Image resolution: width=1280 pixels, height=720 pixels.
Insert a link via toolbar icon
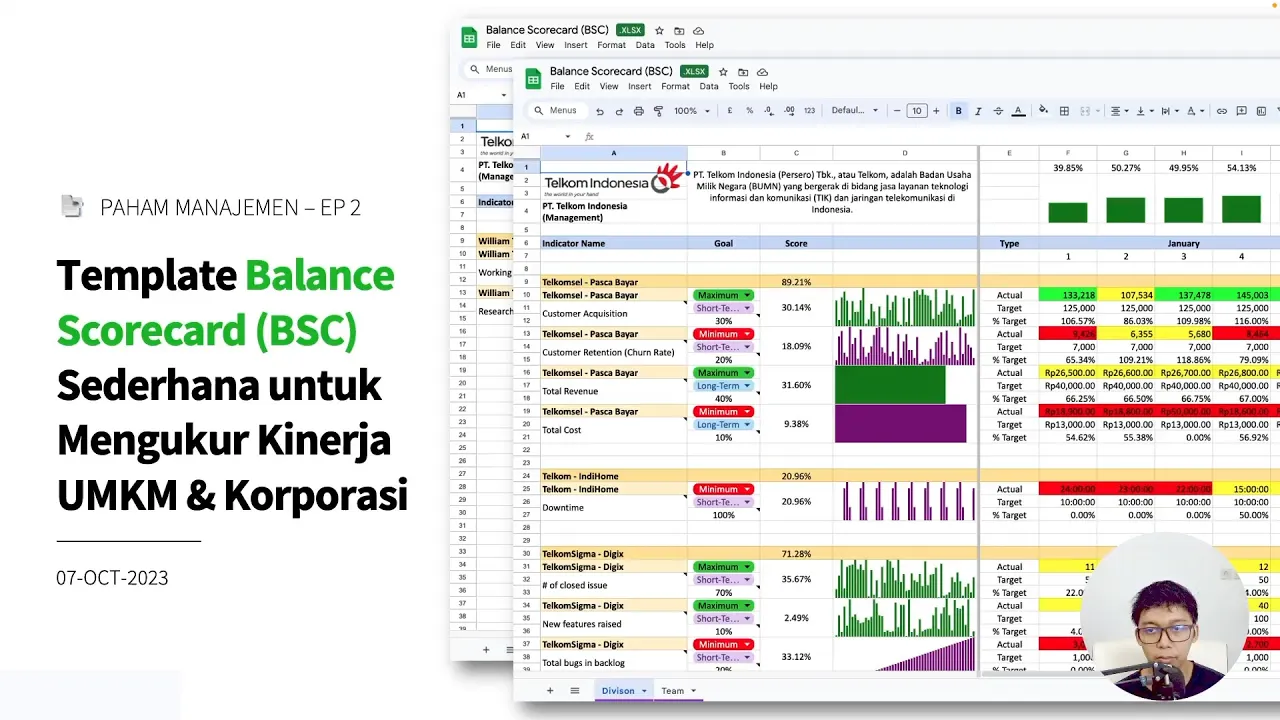pyautogui.click(x=1221, y=111)
